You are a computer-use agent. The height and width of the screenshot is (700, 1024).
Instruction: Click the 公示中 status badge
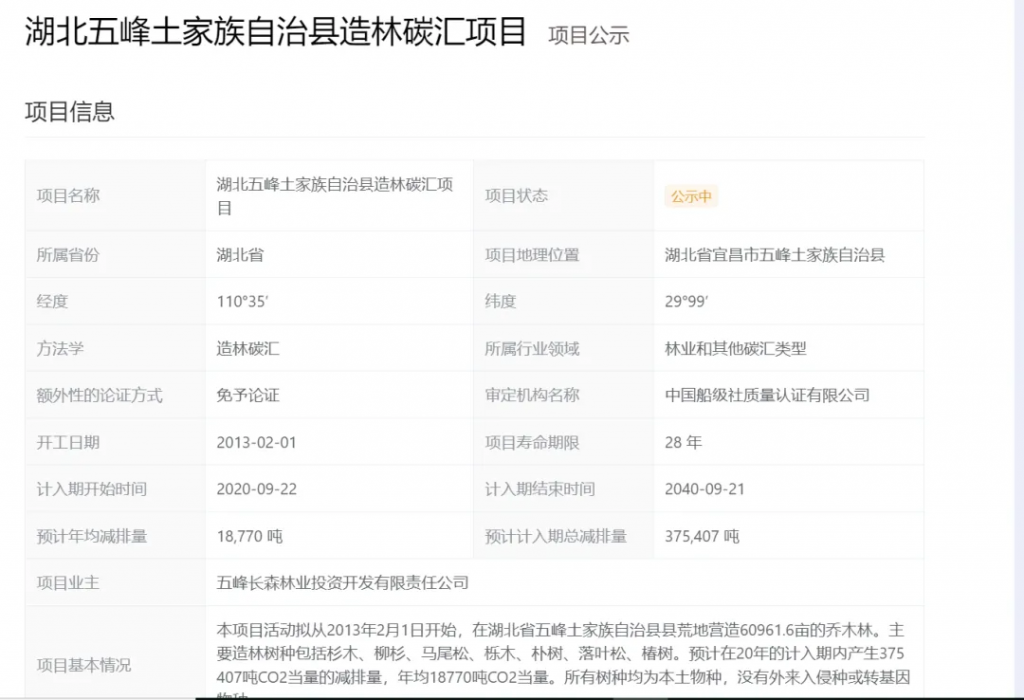coord(691,197)
